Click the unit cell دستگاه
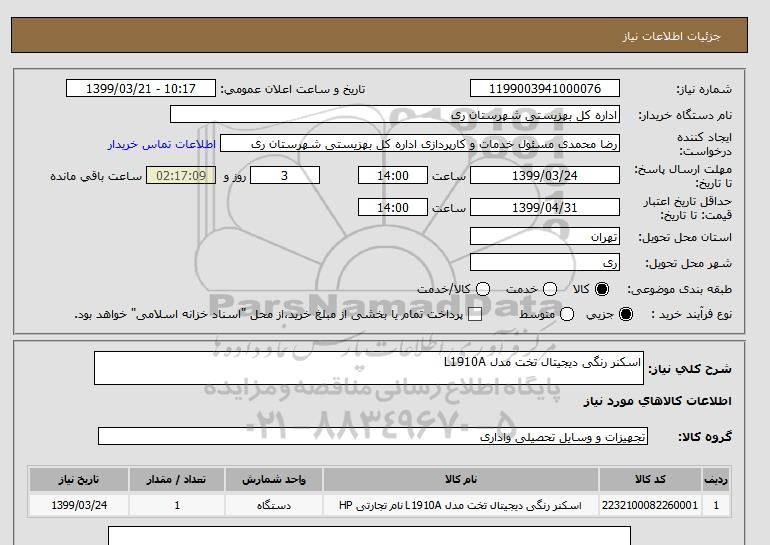The height and width of the screenshot is (545, 770). (274, 505)
